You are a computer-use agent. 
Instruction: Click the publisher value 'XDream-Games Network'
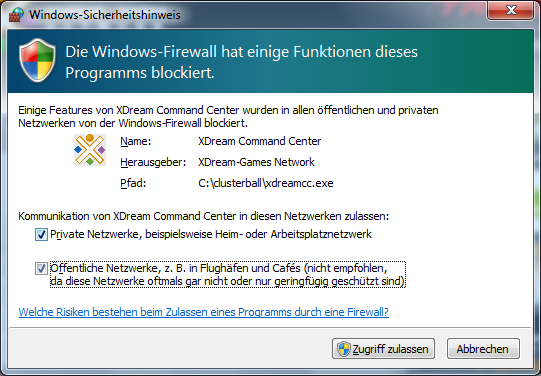[x=256, y=162]
